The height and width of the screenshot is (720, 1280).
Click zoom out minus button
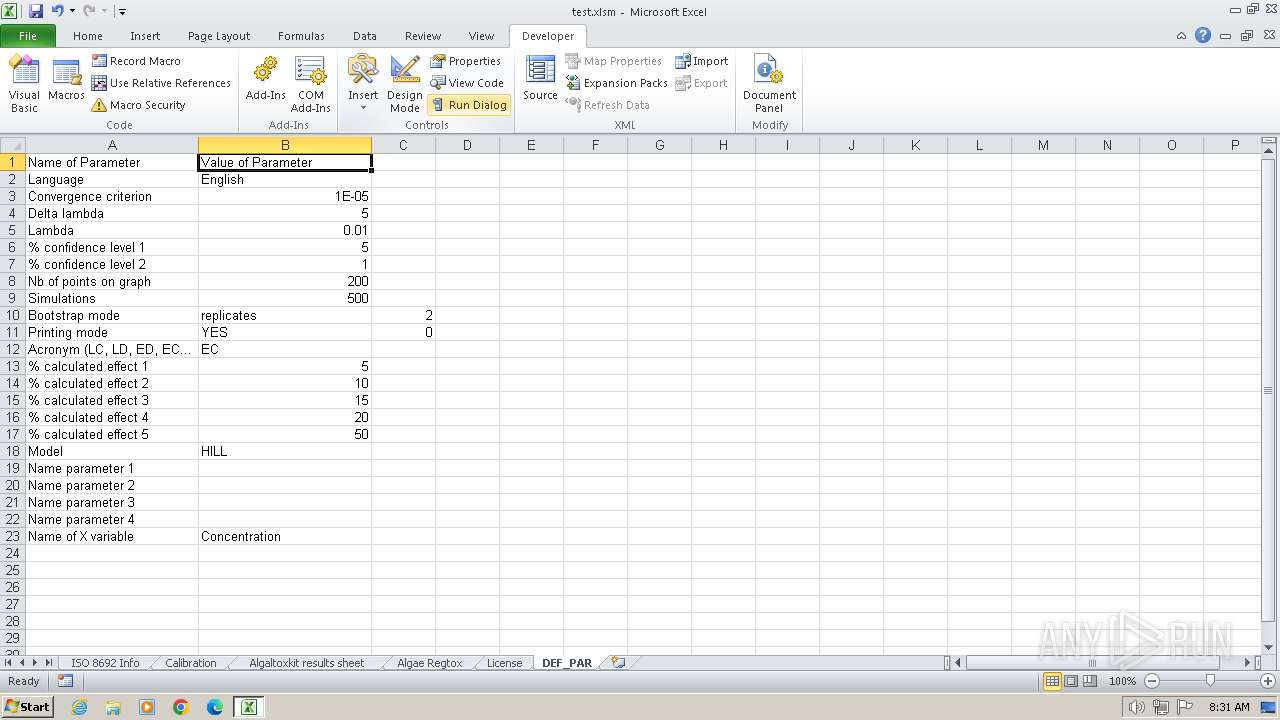pos(1152,681)
